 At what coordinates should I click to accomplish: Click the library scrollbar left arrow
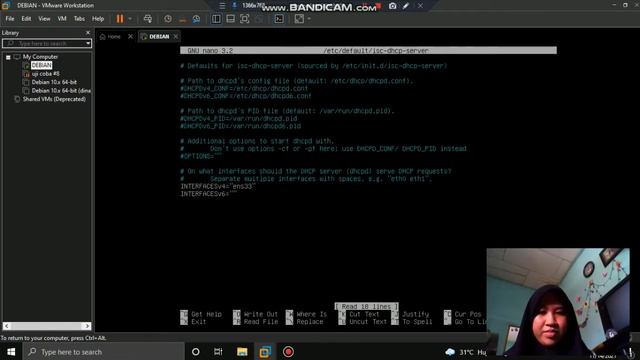click(x=7, y=326)
